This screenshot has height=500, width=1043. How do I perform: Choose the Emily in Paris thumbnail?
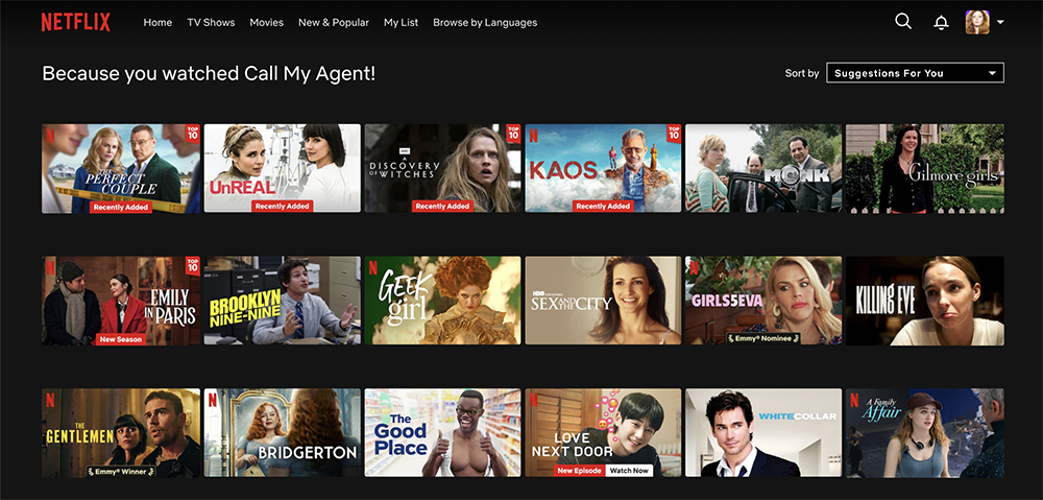(x=121, y=301)
